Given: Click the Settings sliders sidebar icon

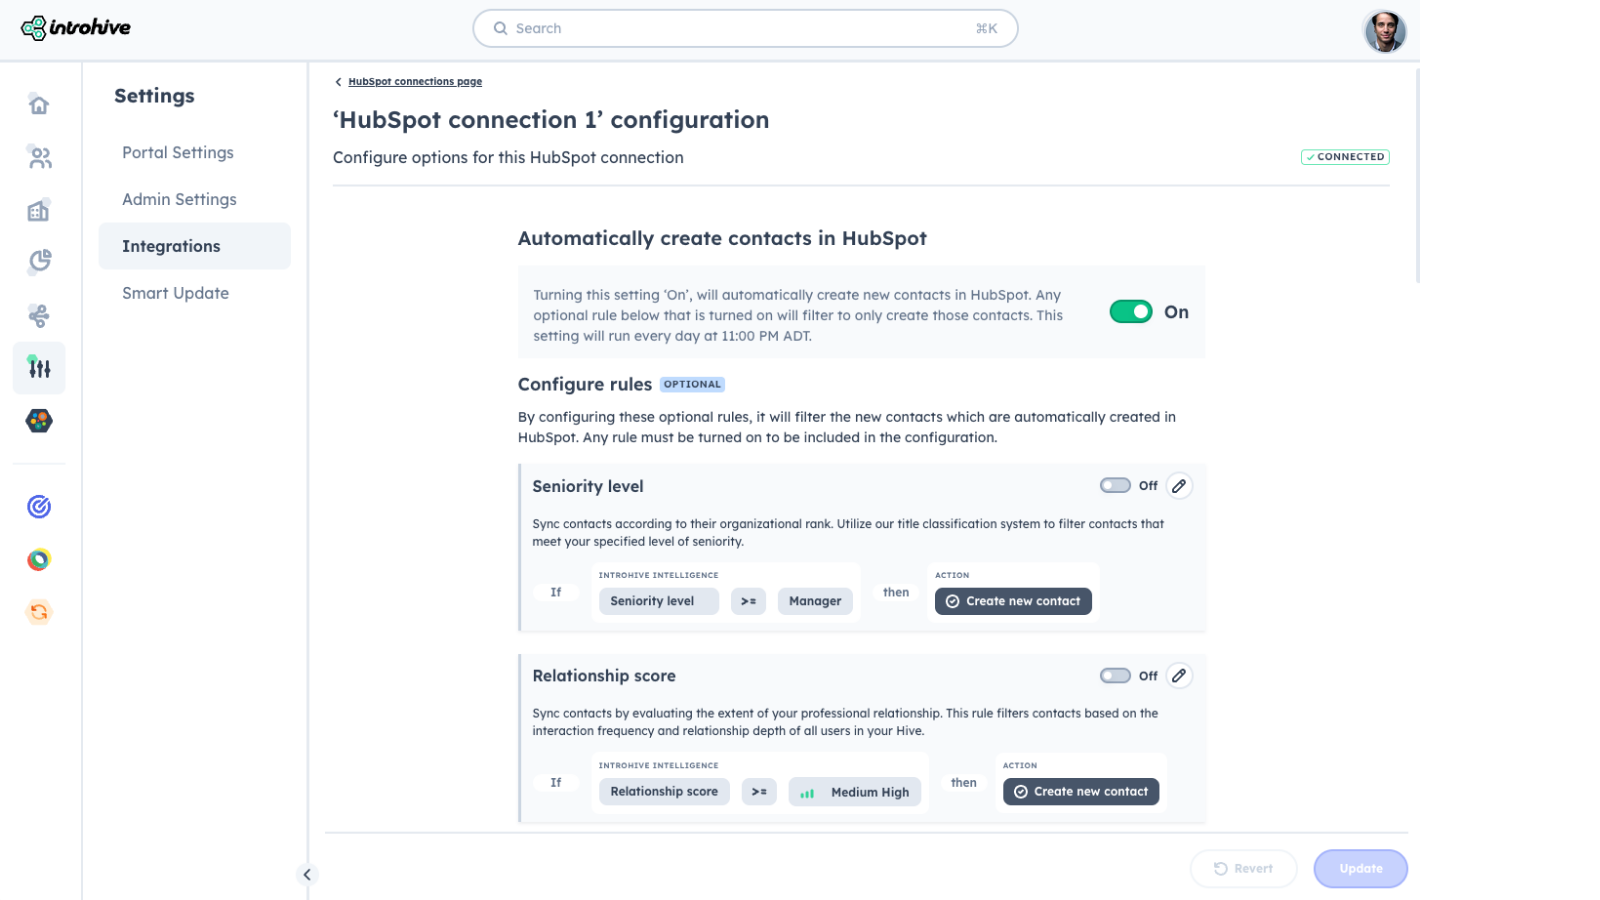Looking at the screenshot, I should point(39,368).
